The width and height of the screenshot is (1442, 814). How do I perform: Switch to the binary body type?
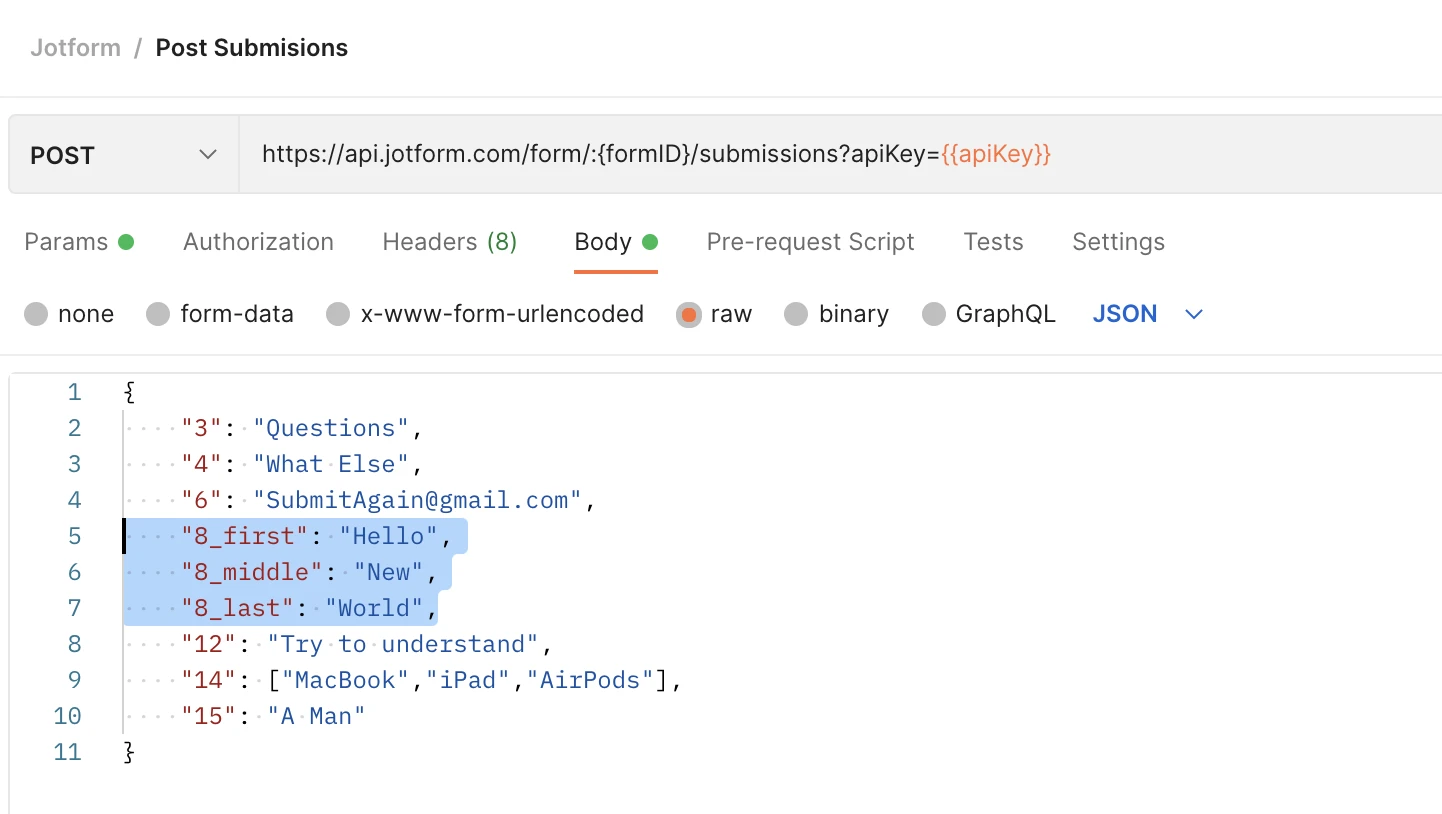point(796,314)
